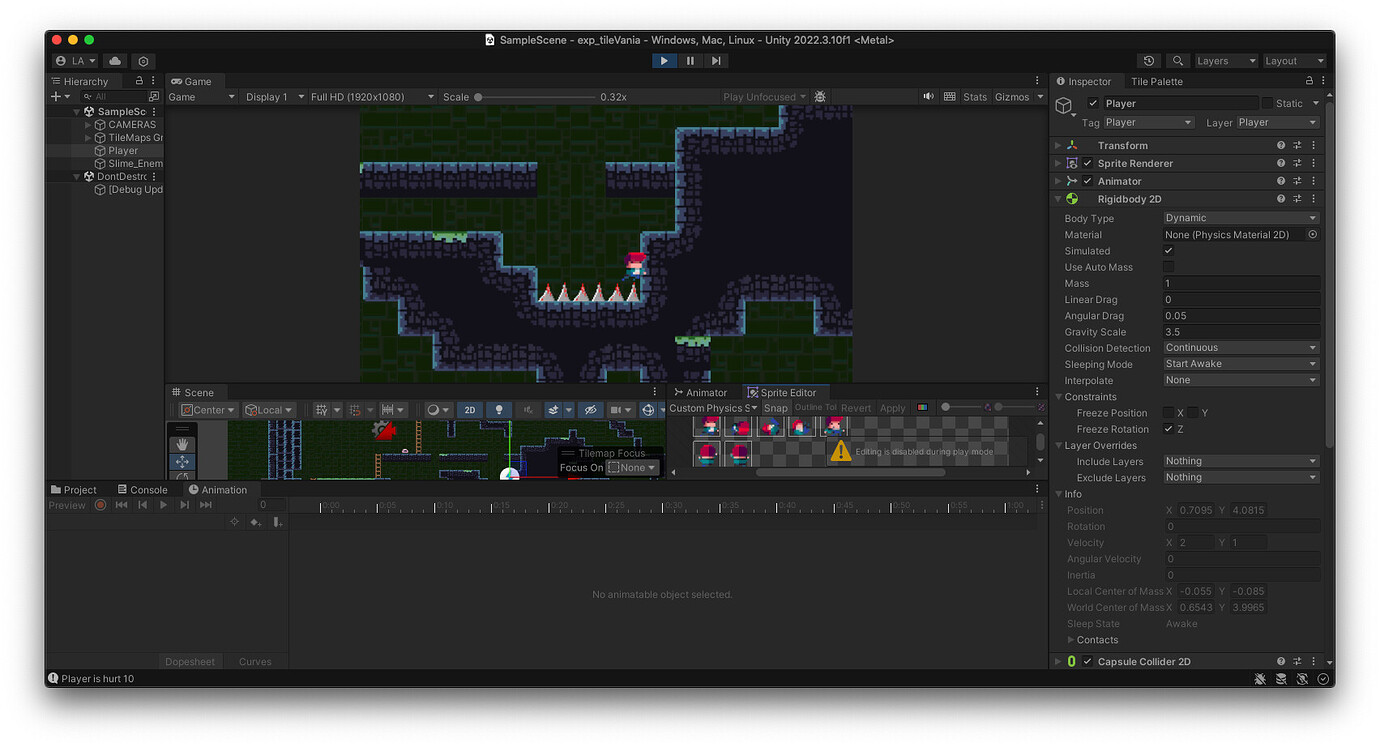Image resolution: width=1380 pixels, height=746 pixels.
Task: Adjust the Game view Scale slider
Action: 535,97
